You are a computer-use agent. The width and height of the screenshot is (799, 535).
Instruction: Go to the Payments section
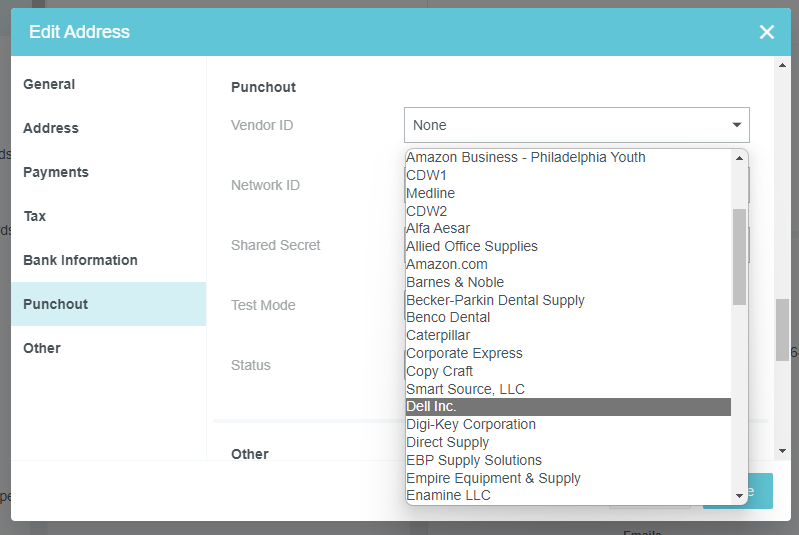pos(56,172)
